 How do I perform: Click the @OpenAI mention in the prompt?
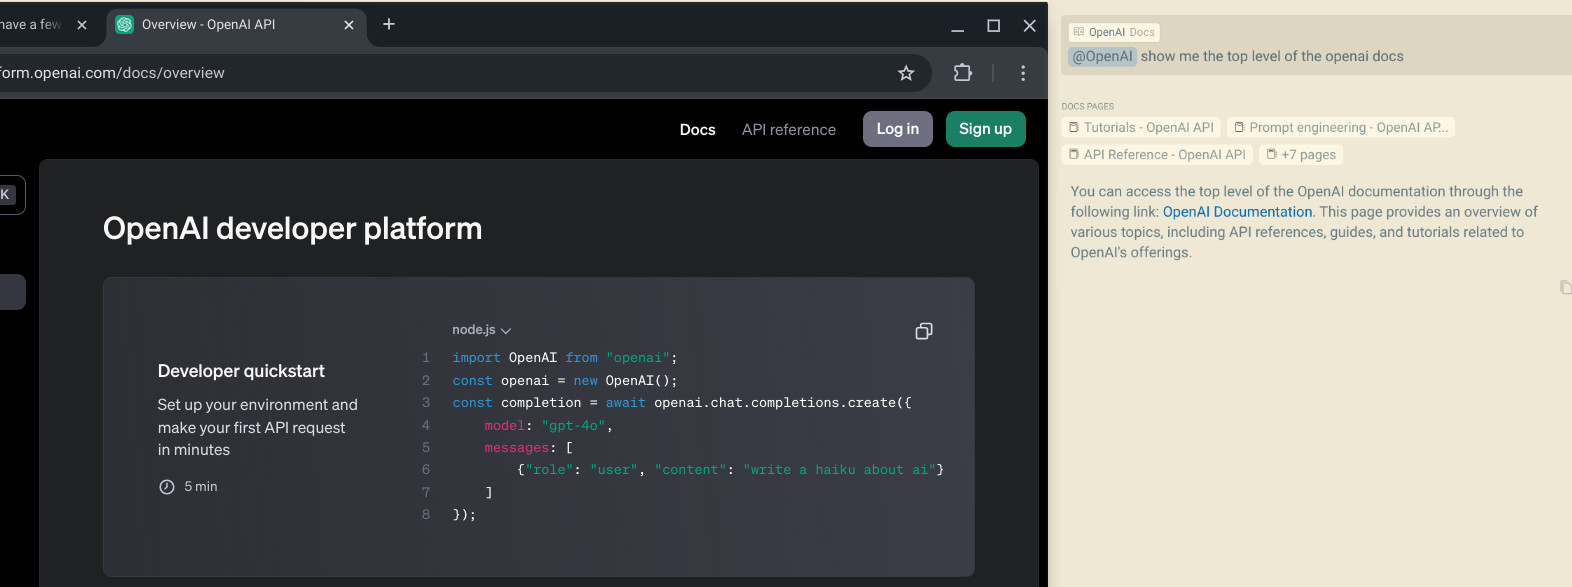(1102, 57)
